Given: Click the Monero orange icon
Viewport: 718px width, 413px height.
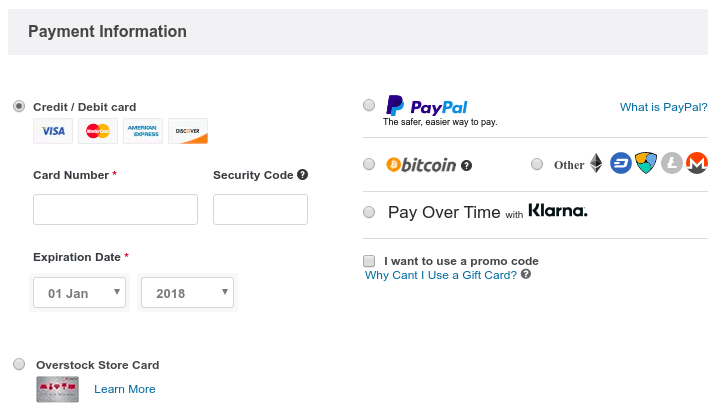Looking at the screenshot, I should click(697, 163).
